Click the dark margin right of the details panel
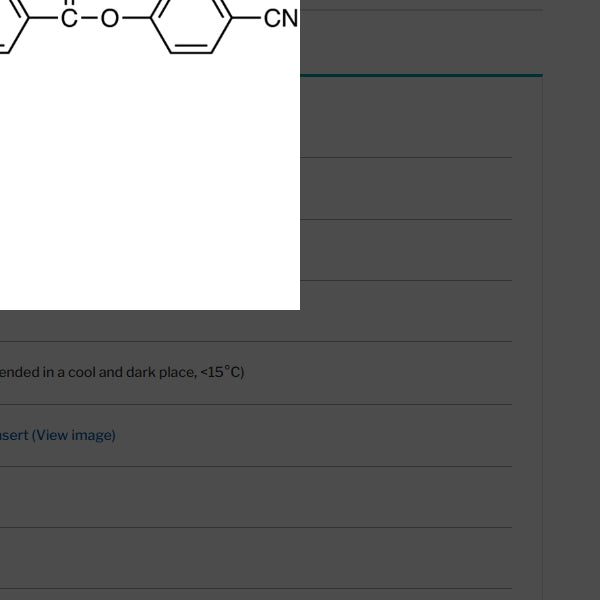 [x=570, y=300]
